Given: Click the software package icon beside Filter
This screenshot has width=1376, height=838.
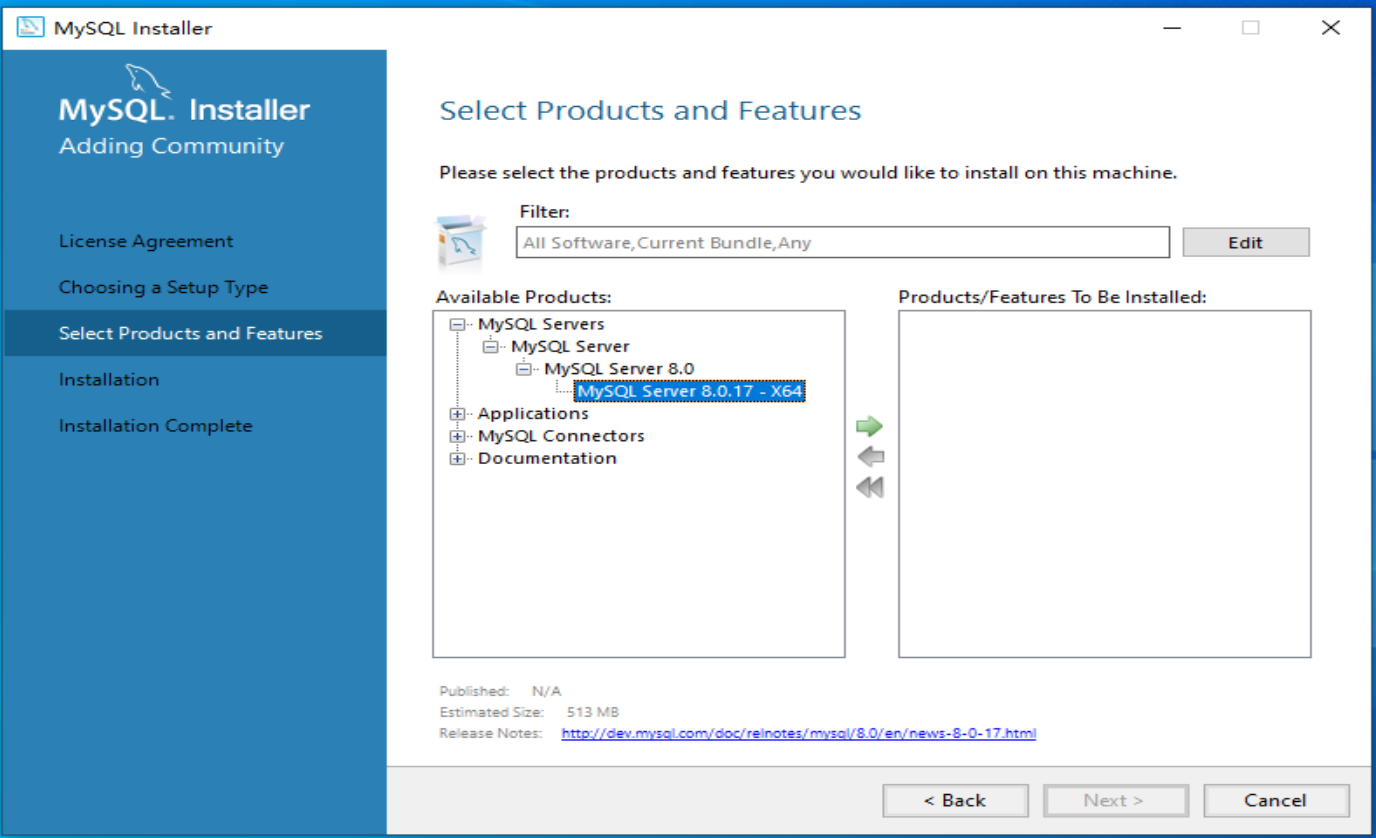Looking at the screenshot, I should [461, 241].
